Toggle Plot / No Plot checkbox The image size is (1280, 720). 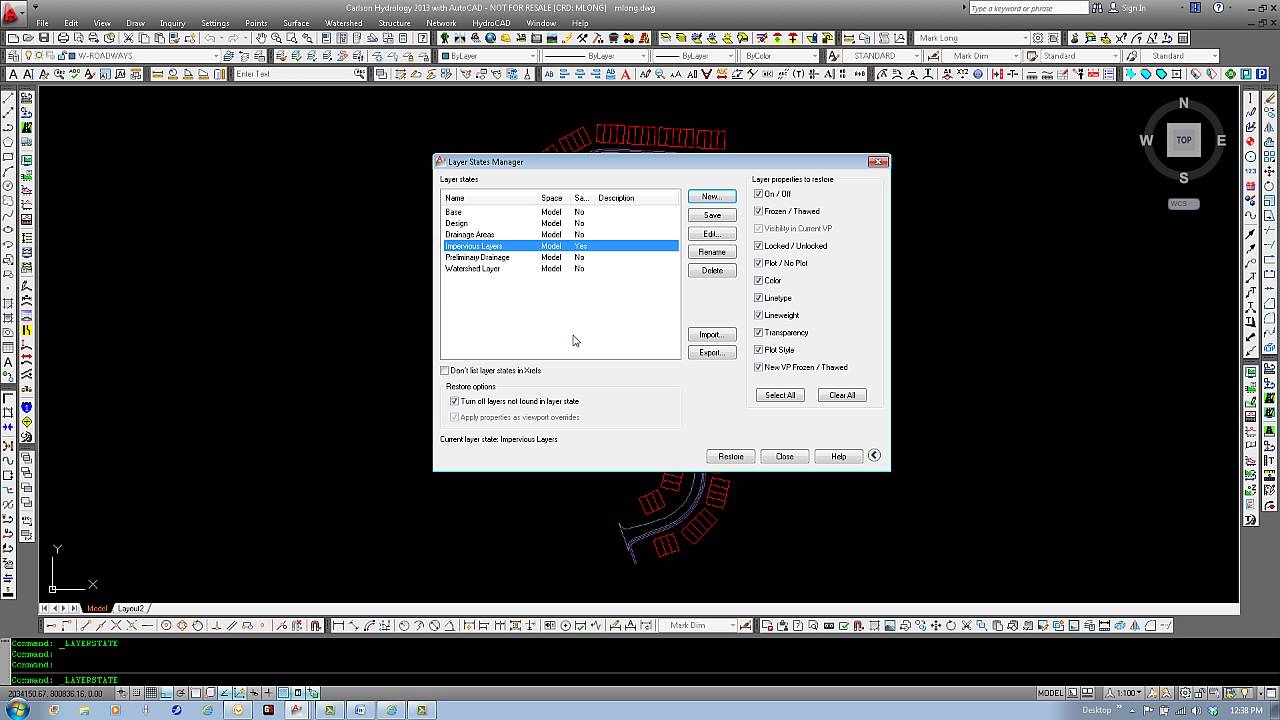[x=758, y=263]
